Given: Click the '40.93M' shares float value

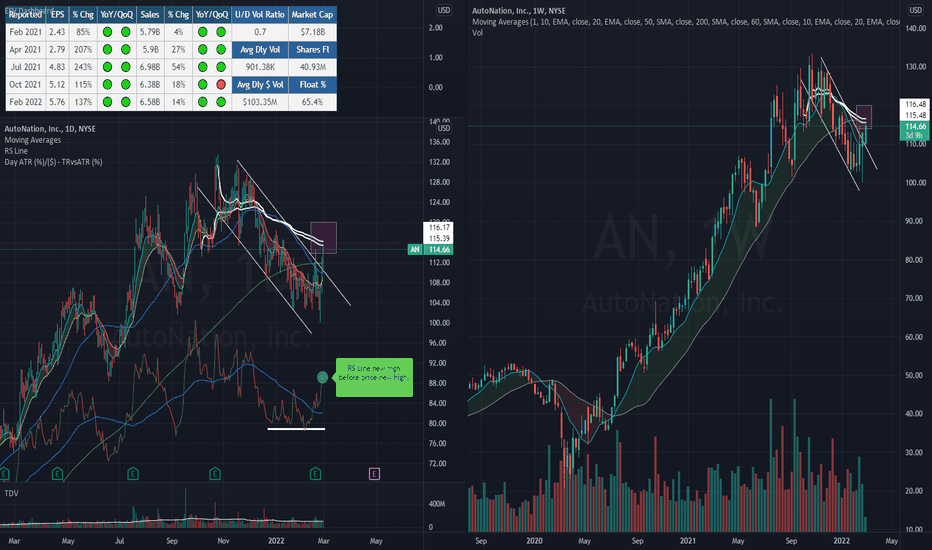Looking at the screenshot, I should click(313, 67).
